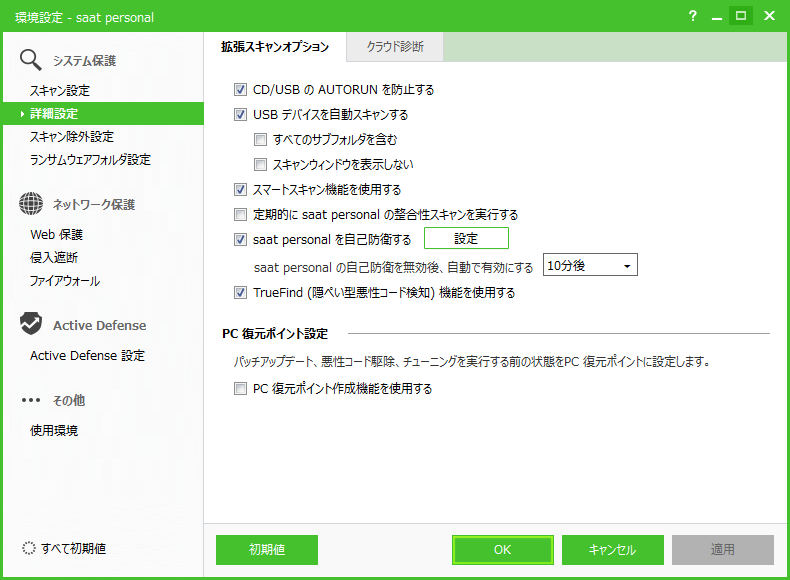Open スキャン設定 in the sidebar
790x580 pixels.
(60, 91)
